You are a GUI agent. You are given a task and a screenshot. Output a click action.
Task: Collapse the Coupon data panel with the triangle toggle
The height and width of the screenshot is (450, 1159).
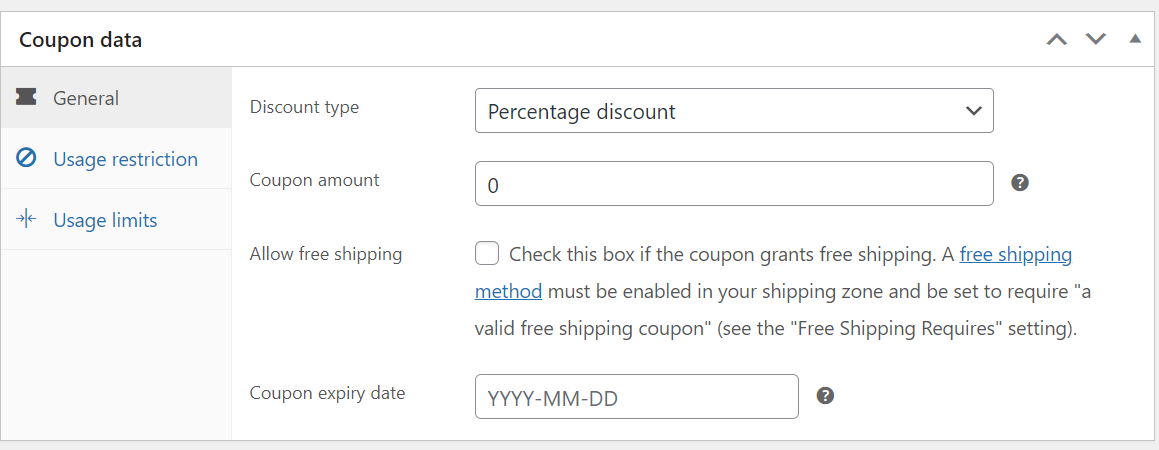pos(1135,39)
